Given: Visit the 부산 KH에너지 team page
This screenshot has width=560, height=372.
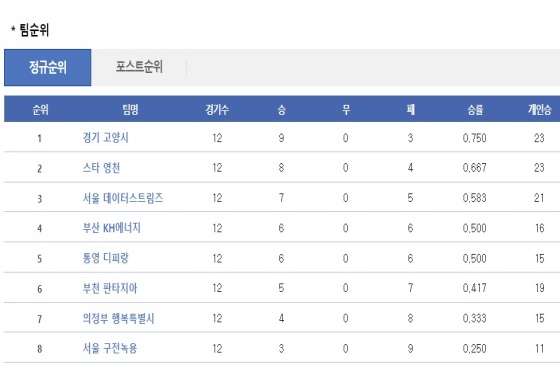Looking at the screenshot, I should click(111, 228).
